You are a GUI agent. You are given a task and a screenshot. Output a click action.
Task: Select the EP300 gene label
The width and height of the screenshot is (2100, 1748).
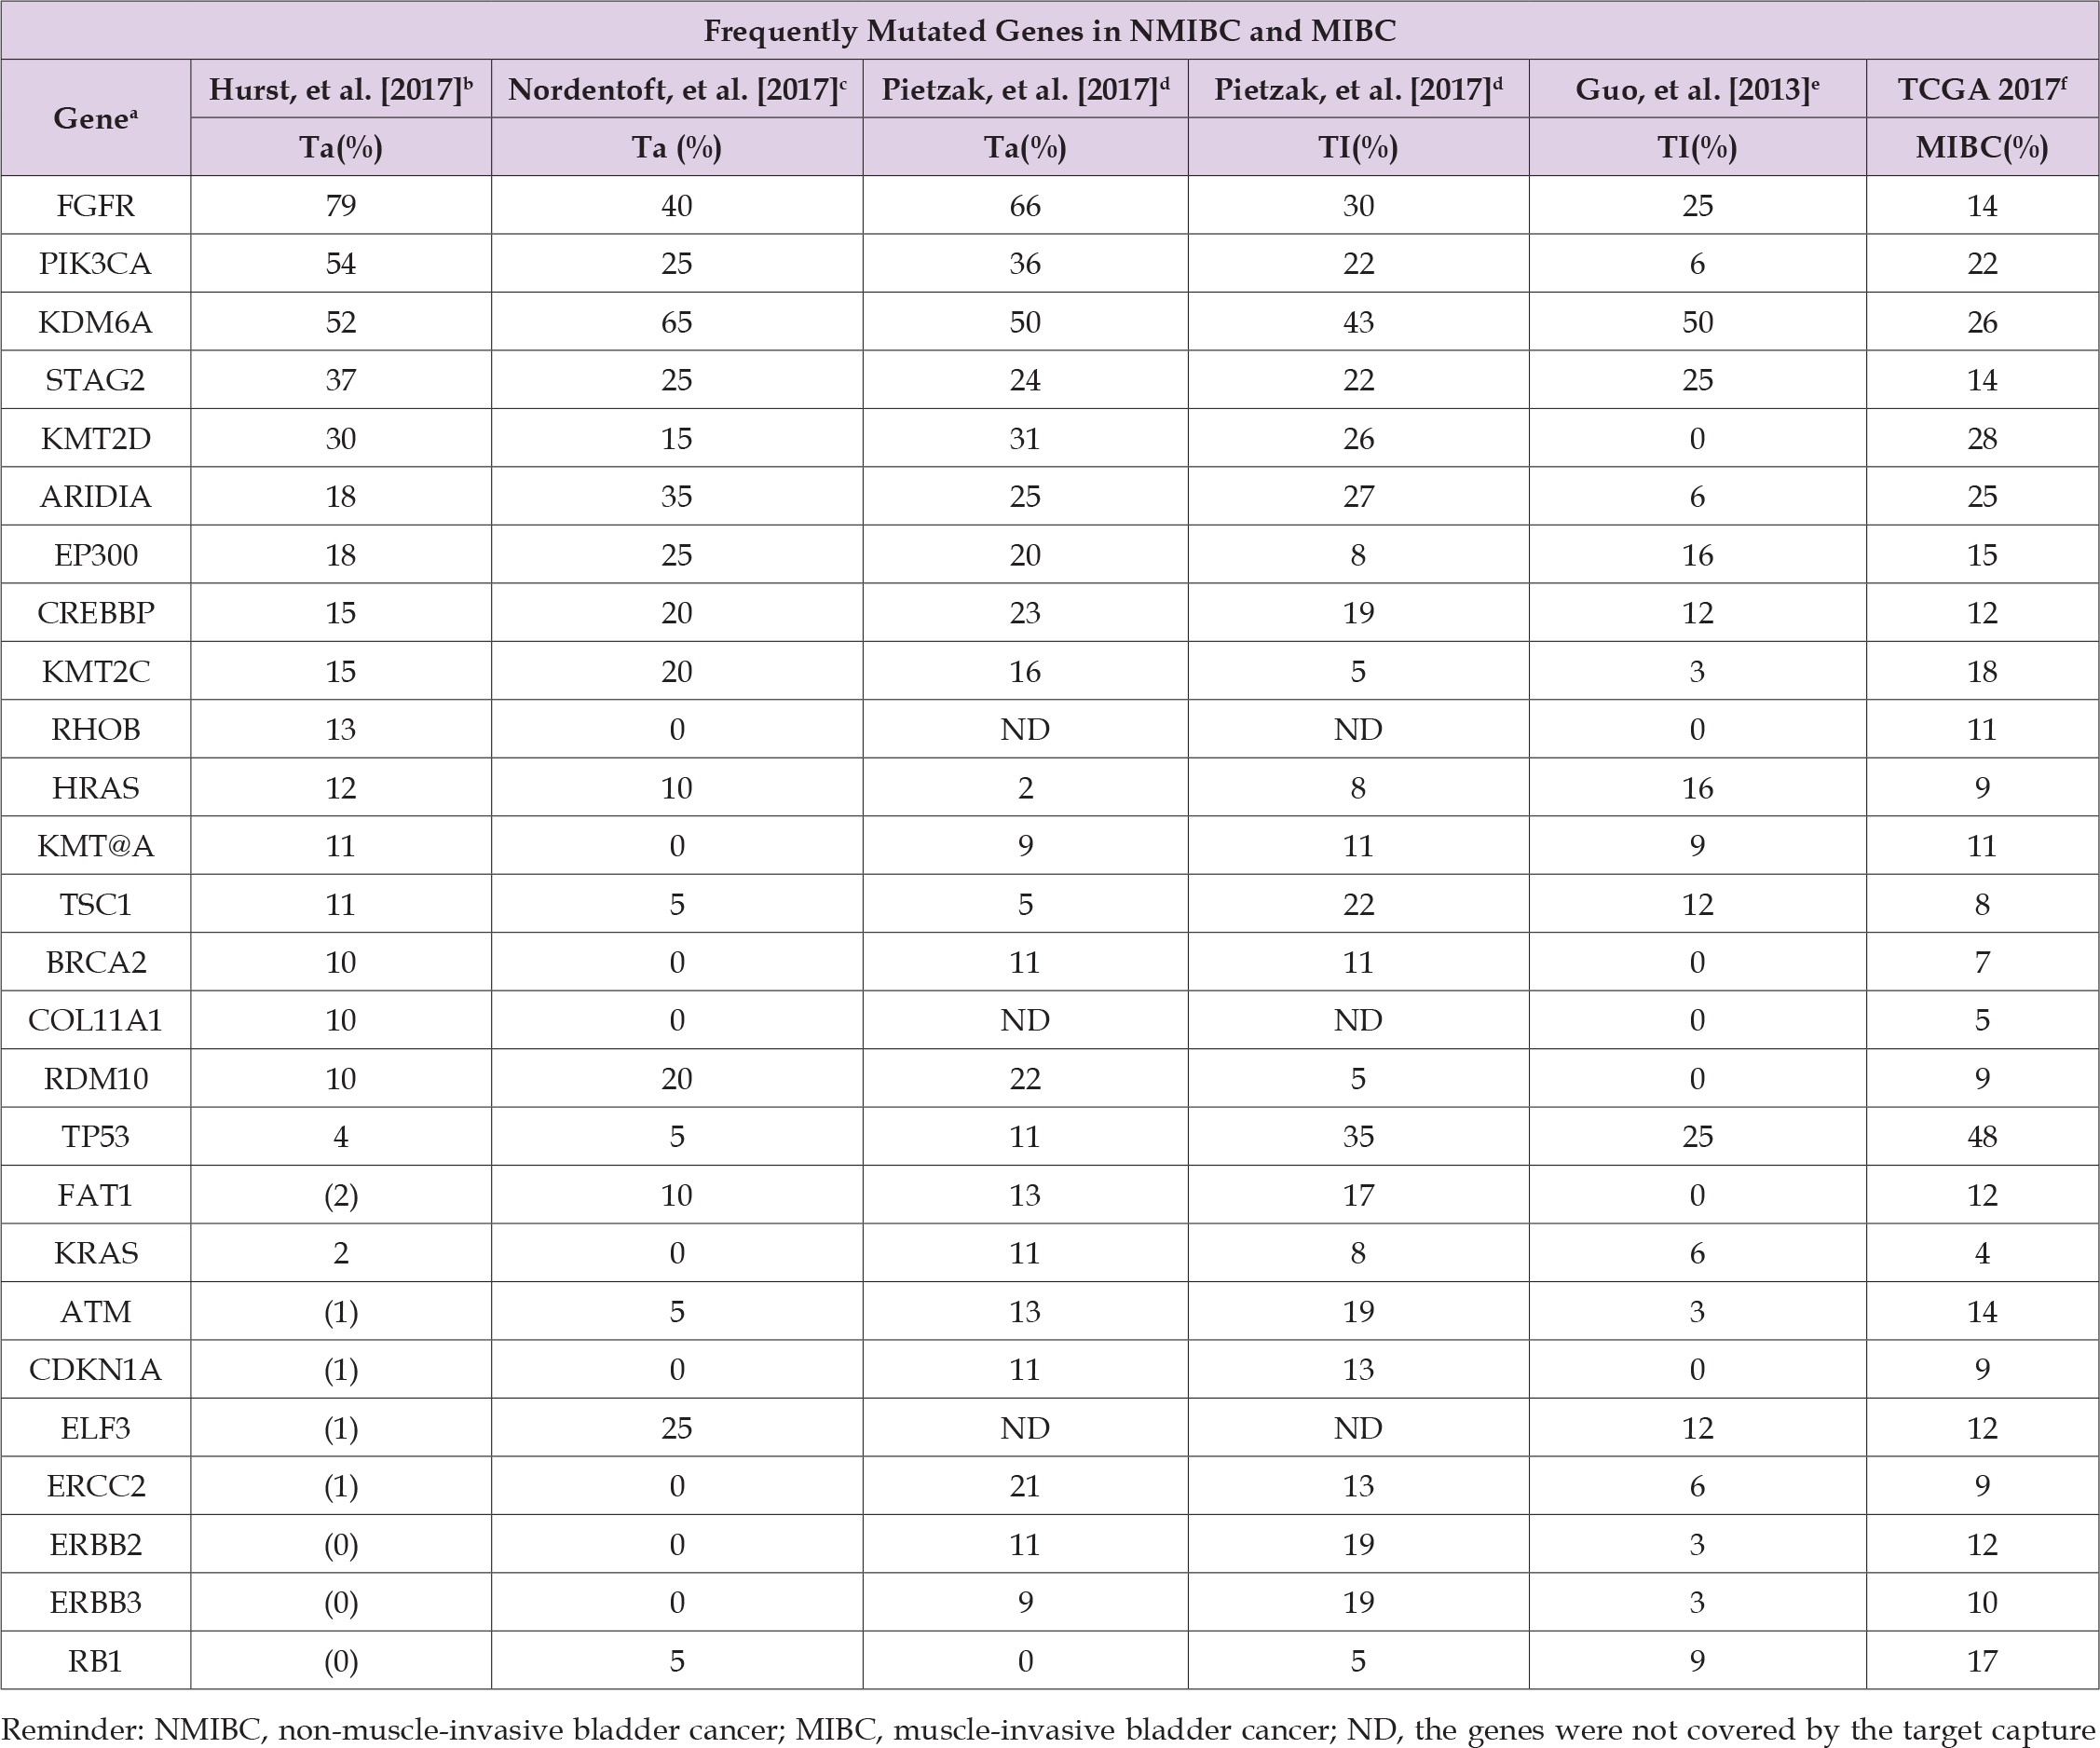pyautogui.click(x=95, y=555)
